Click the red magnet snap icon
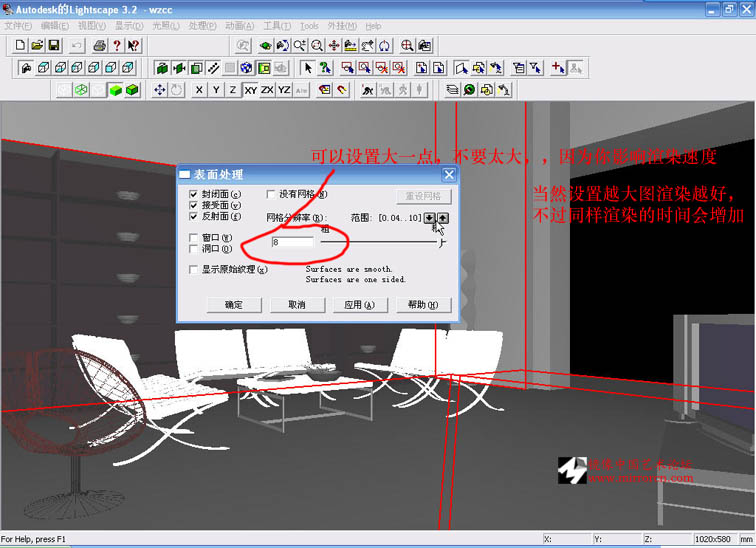Image resolution: width=756 pixels, height=548 pixels. pos(342,90)
